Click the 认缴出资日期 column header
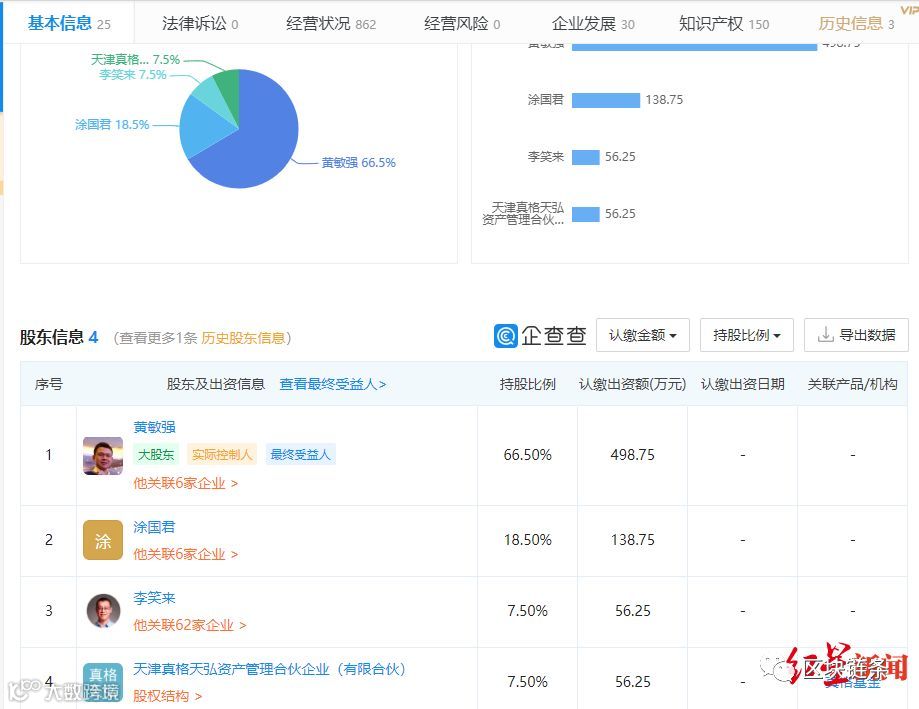 pos(743,384)
